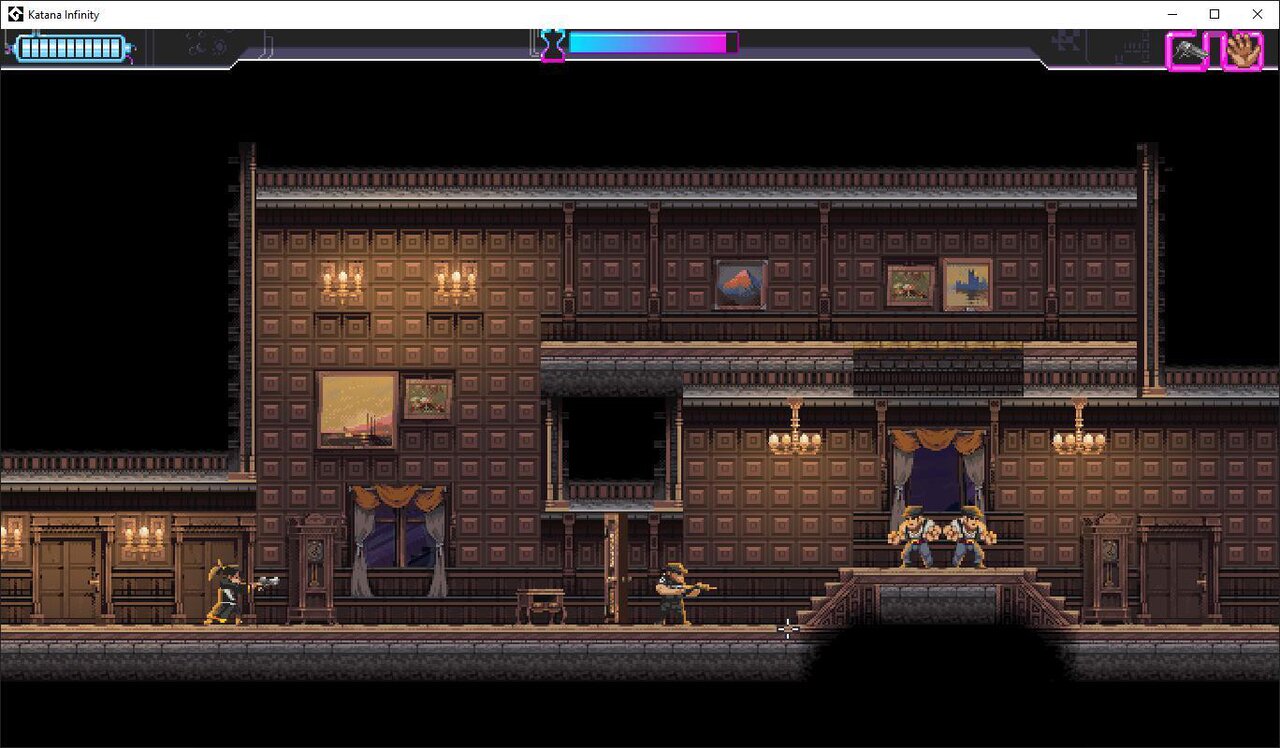Screen dimensions: 1280x748
Task: Click the white crosshair cursor on floor
Action: (788, 629)
